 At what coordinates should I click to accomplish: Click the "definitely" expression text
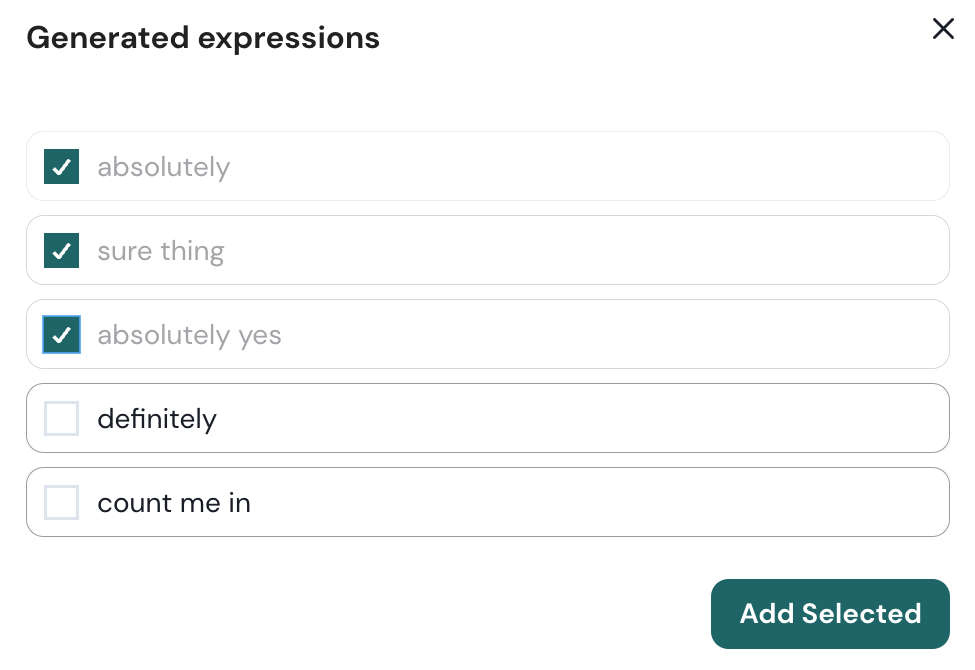click(156, 419)
